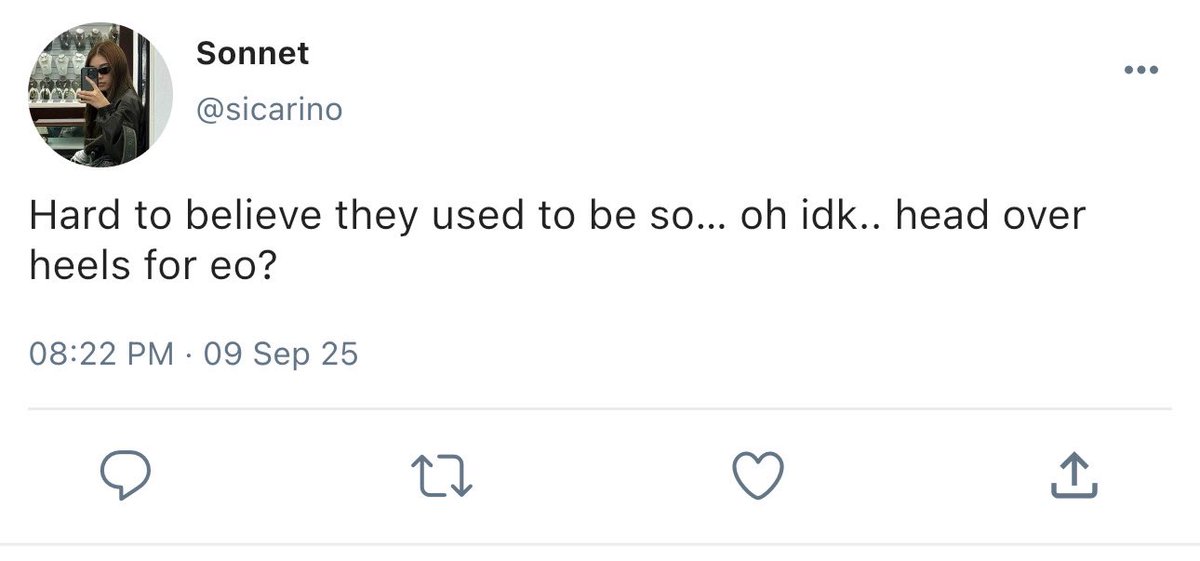Open Sonnet's profile picture

pos(99,94)
